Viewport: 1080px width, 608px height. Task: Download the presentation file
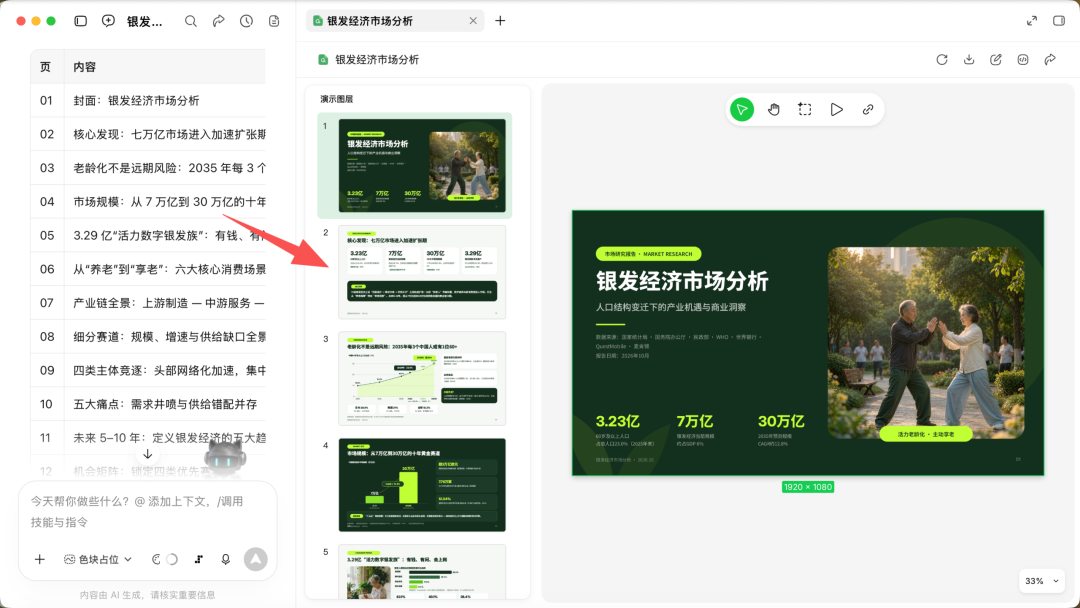(x=969, y=59)
